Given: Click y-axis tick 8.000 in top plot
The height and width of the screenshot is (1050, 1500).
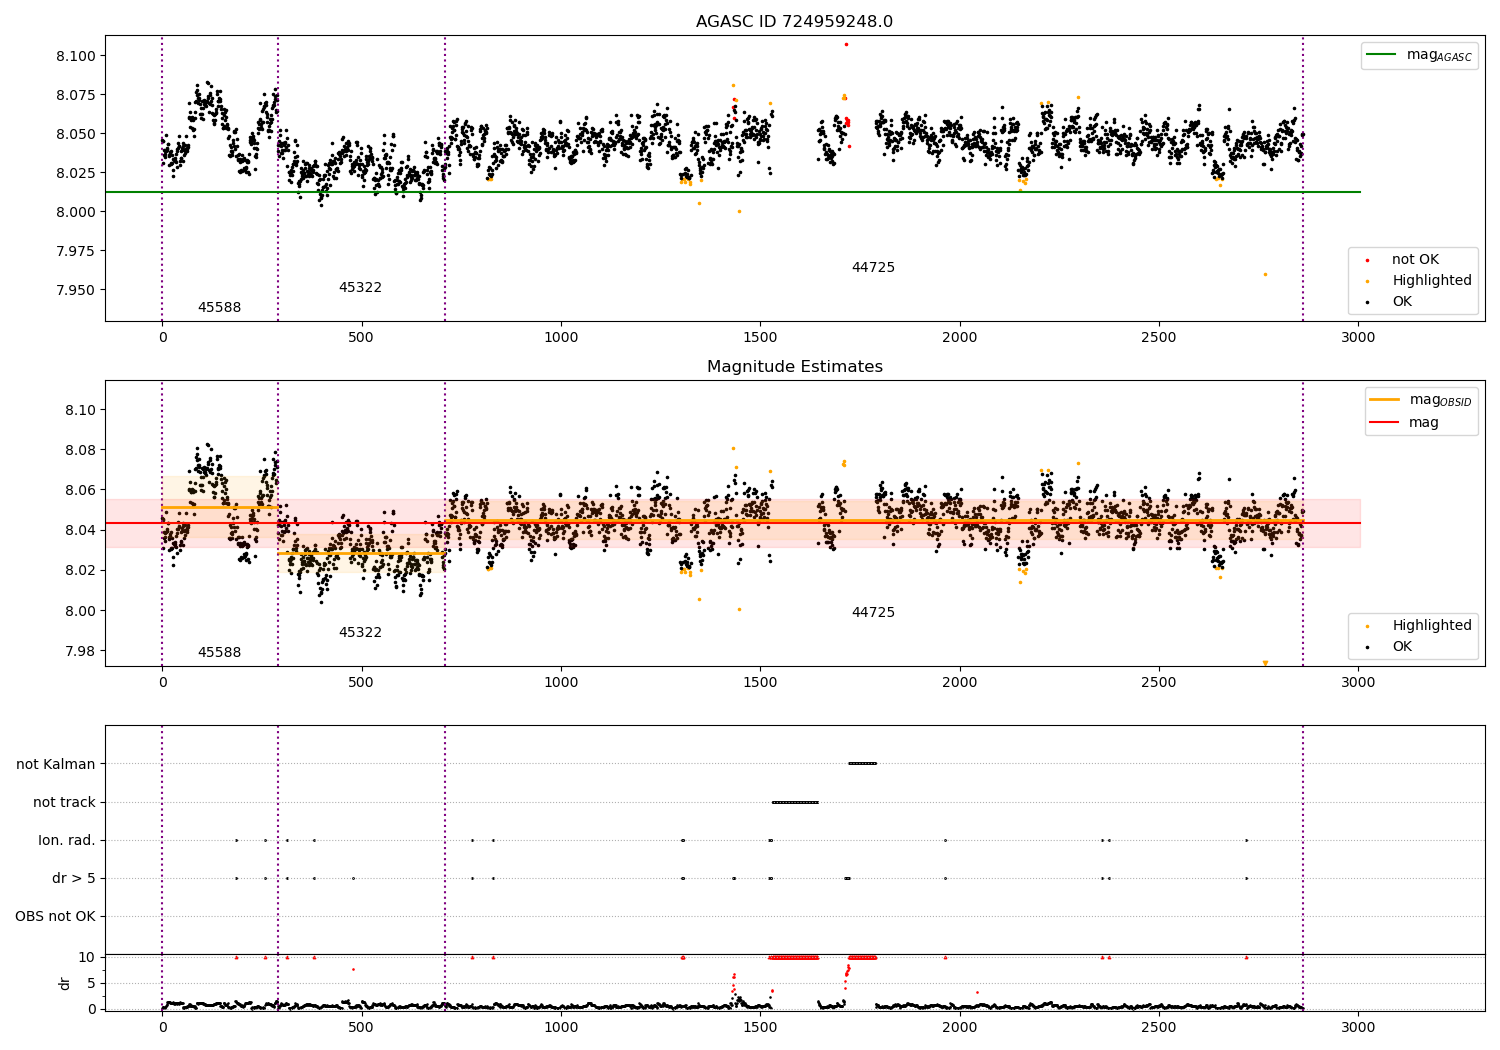Looking at the screenshot, I should (x=76, y=212).
